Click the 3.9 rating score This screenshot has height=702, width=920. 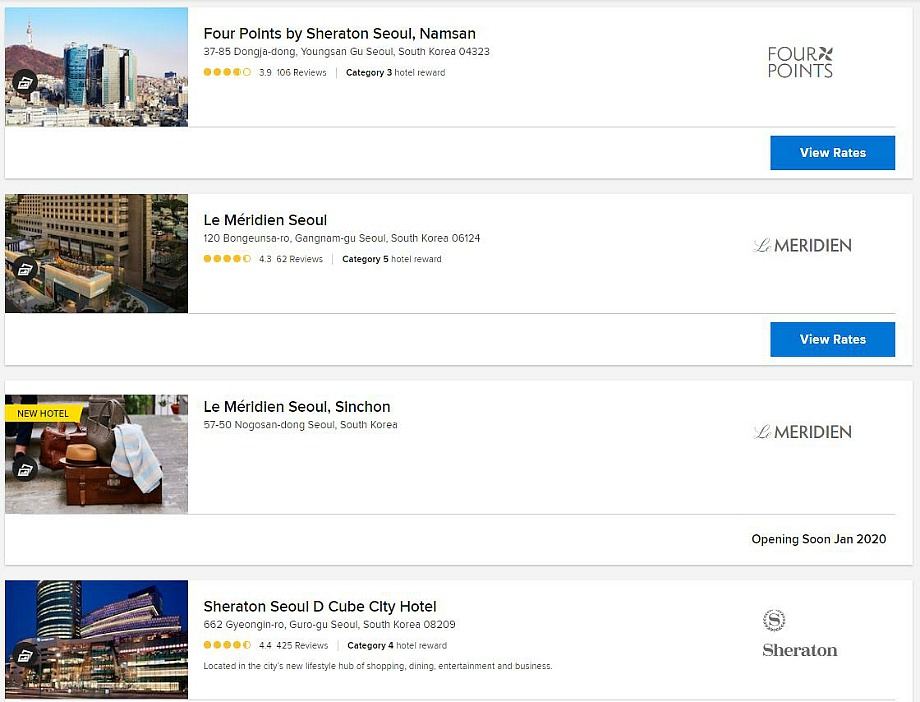pos(265,73)
